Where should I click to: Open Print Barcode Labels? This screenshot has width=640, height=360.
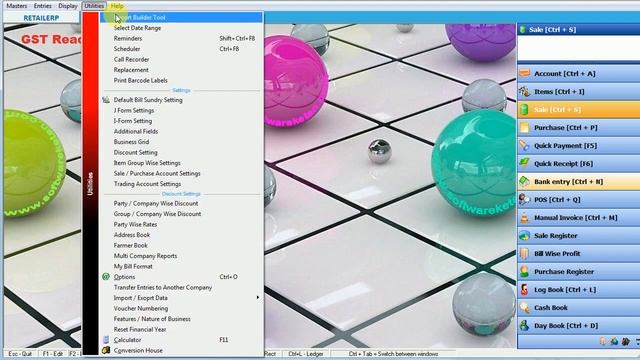coord(140,80)
